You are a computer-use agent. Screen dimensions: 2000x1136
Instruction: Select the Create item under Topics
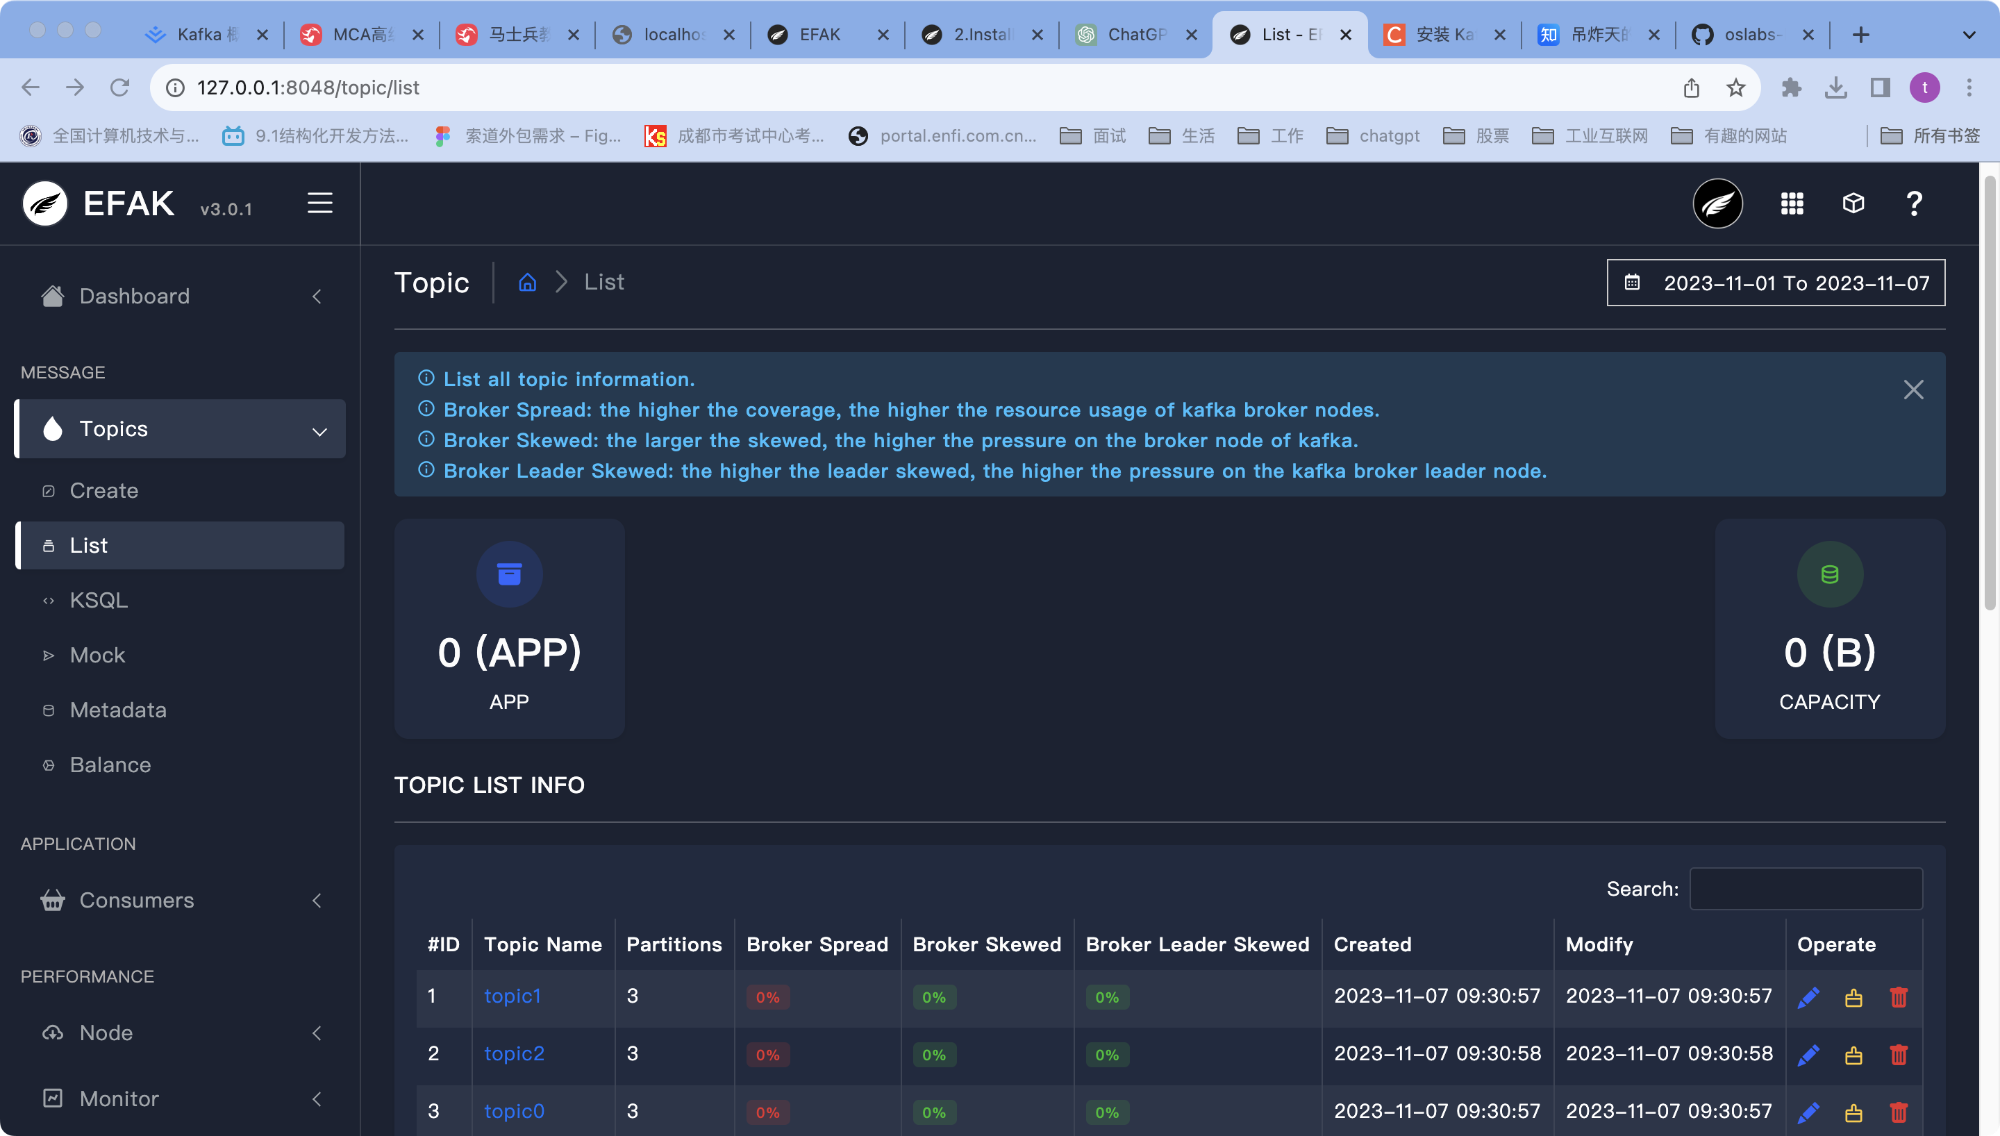[104, 491]
